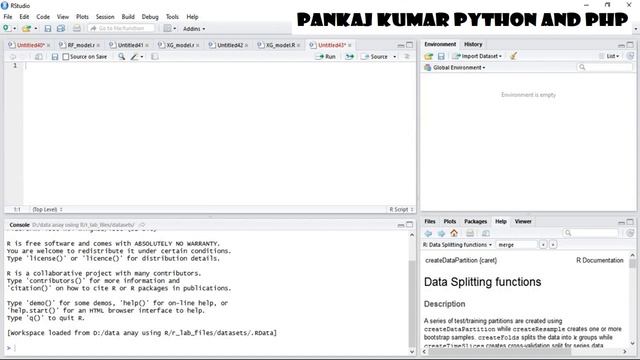Click the Find/Replace magnifier in editor toolbar

tap(122, 57)
